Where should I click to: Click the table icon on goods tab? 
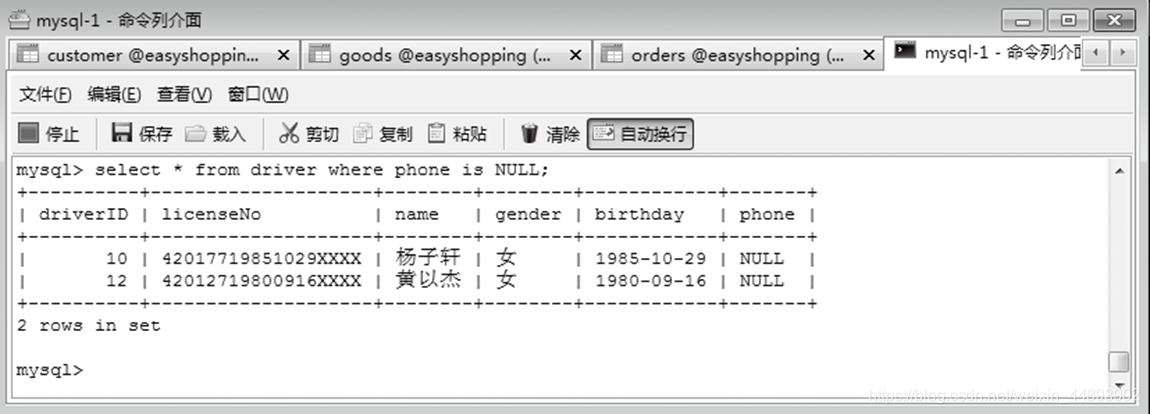320,54
